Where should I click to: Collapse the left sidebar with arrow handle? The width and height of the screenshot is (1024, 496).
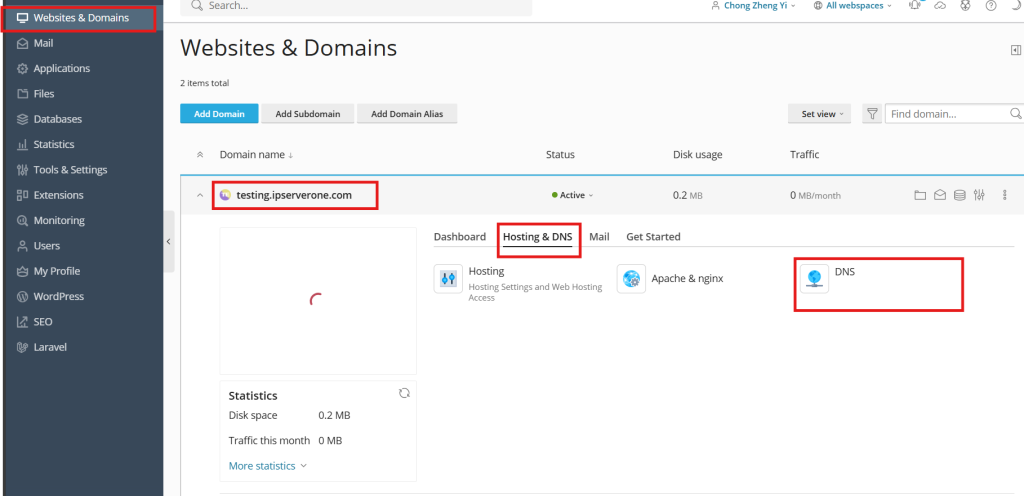168,241
